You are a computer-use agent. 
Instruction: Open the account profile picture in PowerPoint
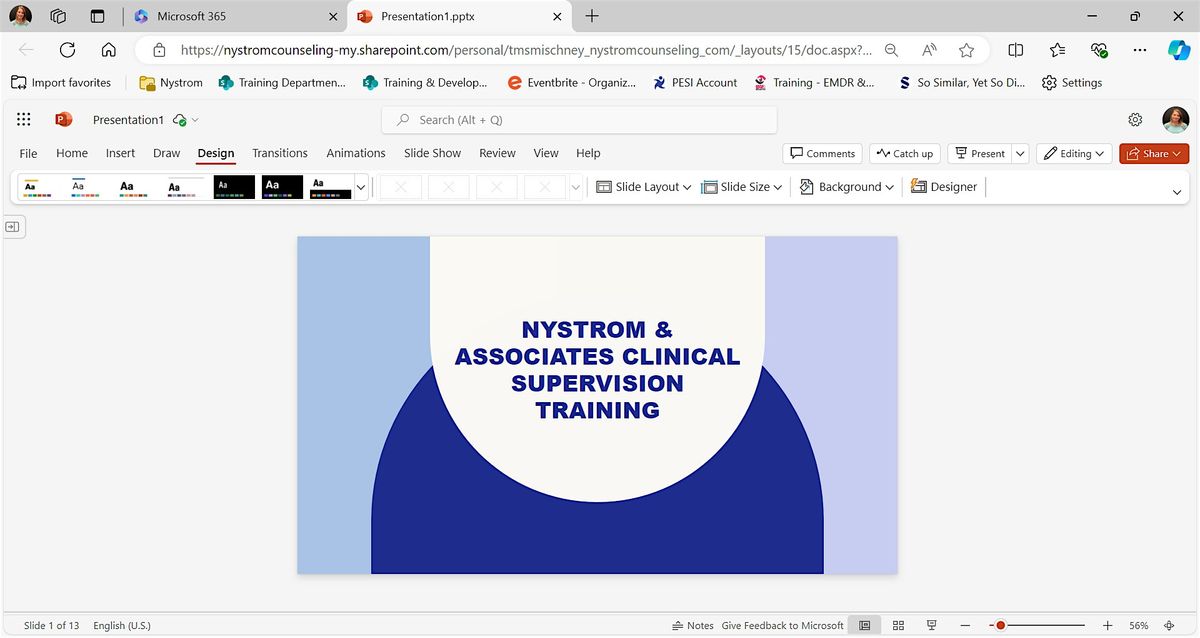(1175, 120)
